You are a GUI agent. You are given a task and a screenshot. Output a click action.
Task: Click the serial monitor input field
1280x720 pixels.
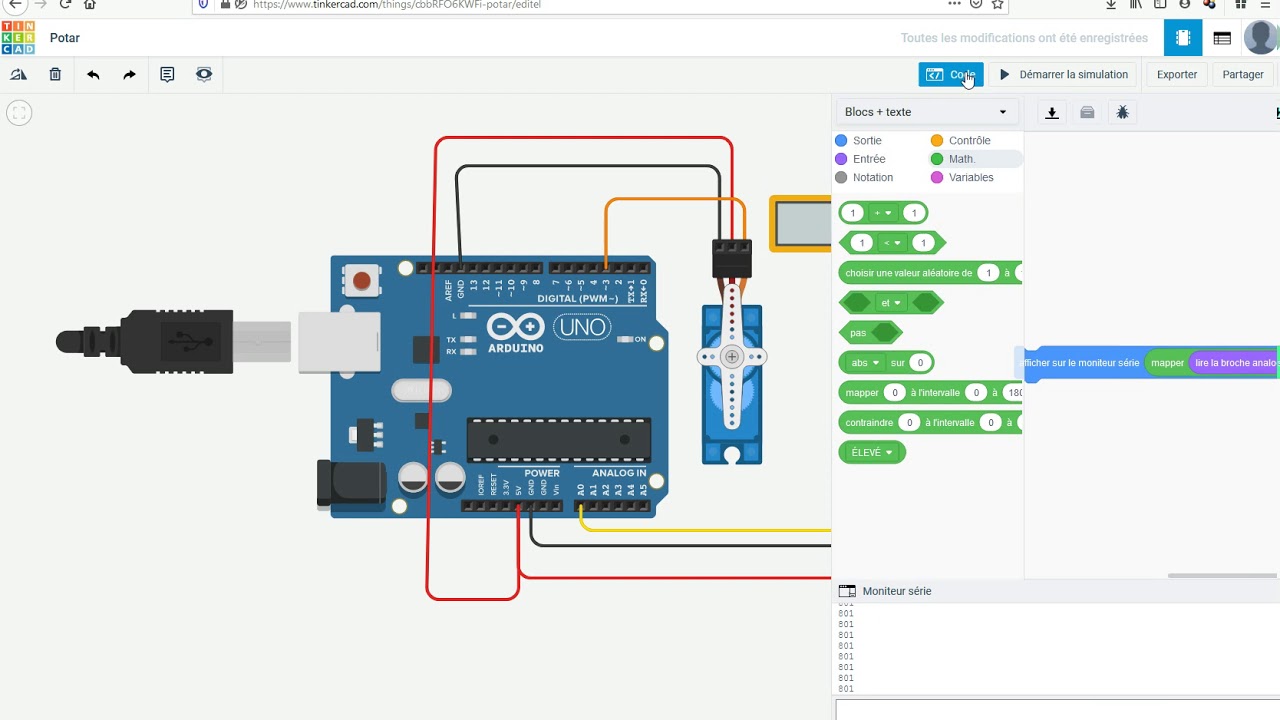click(x=1057, y=710)
